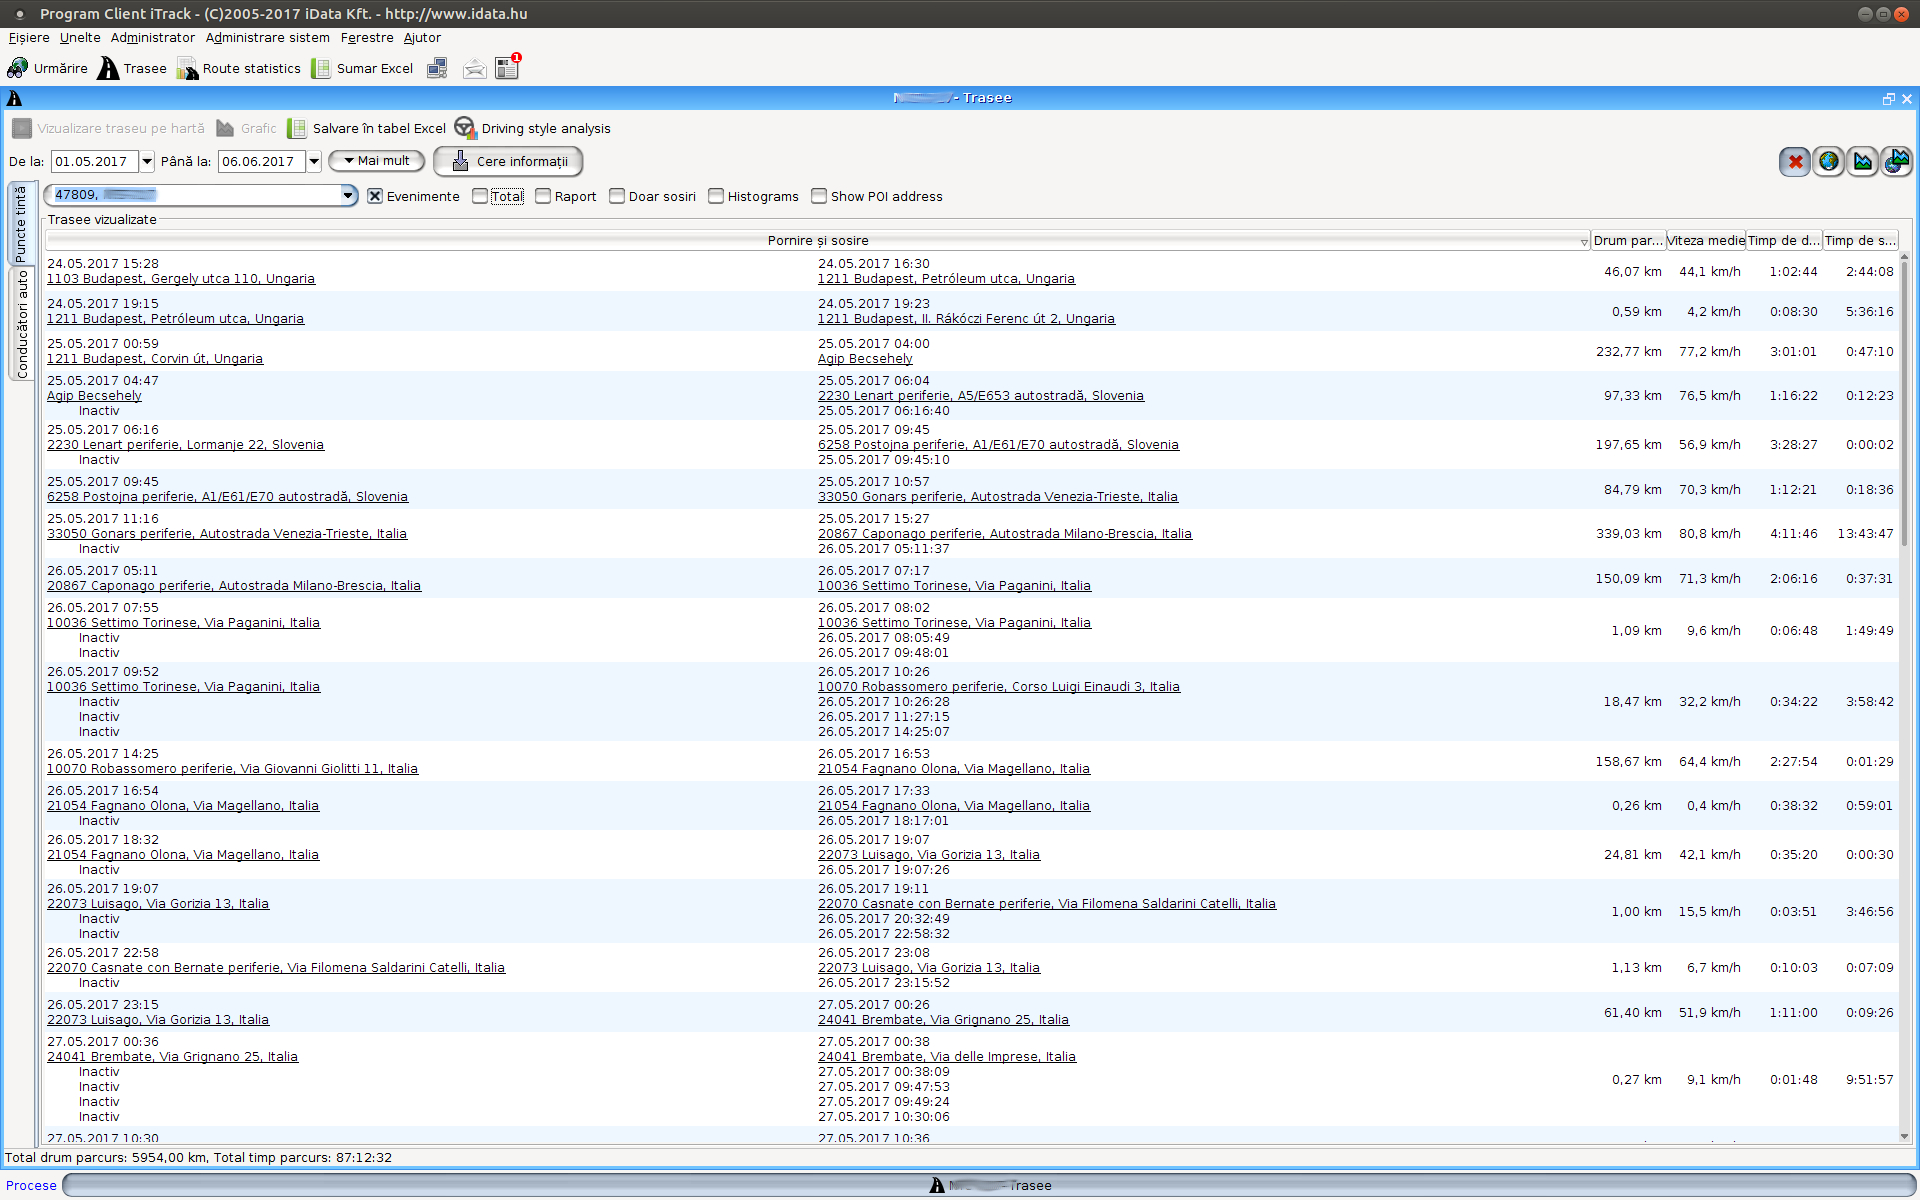
Task: Click the mountain chart graph button
Action: (1862, 161)
